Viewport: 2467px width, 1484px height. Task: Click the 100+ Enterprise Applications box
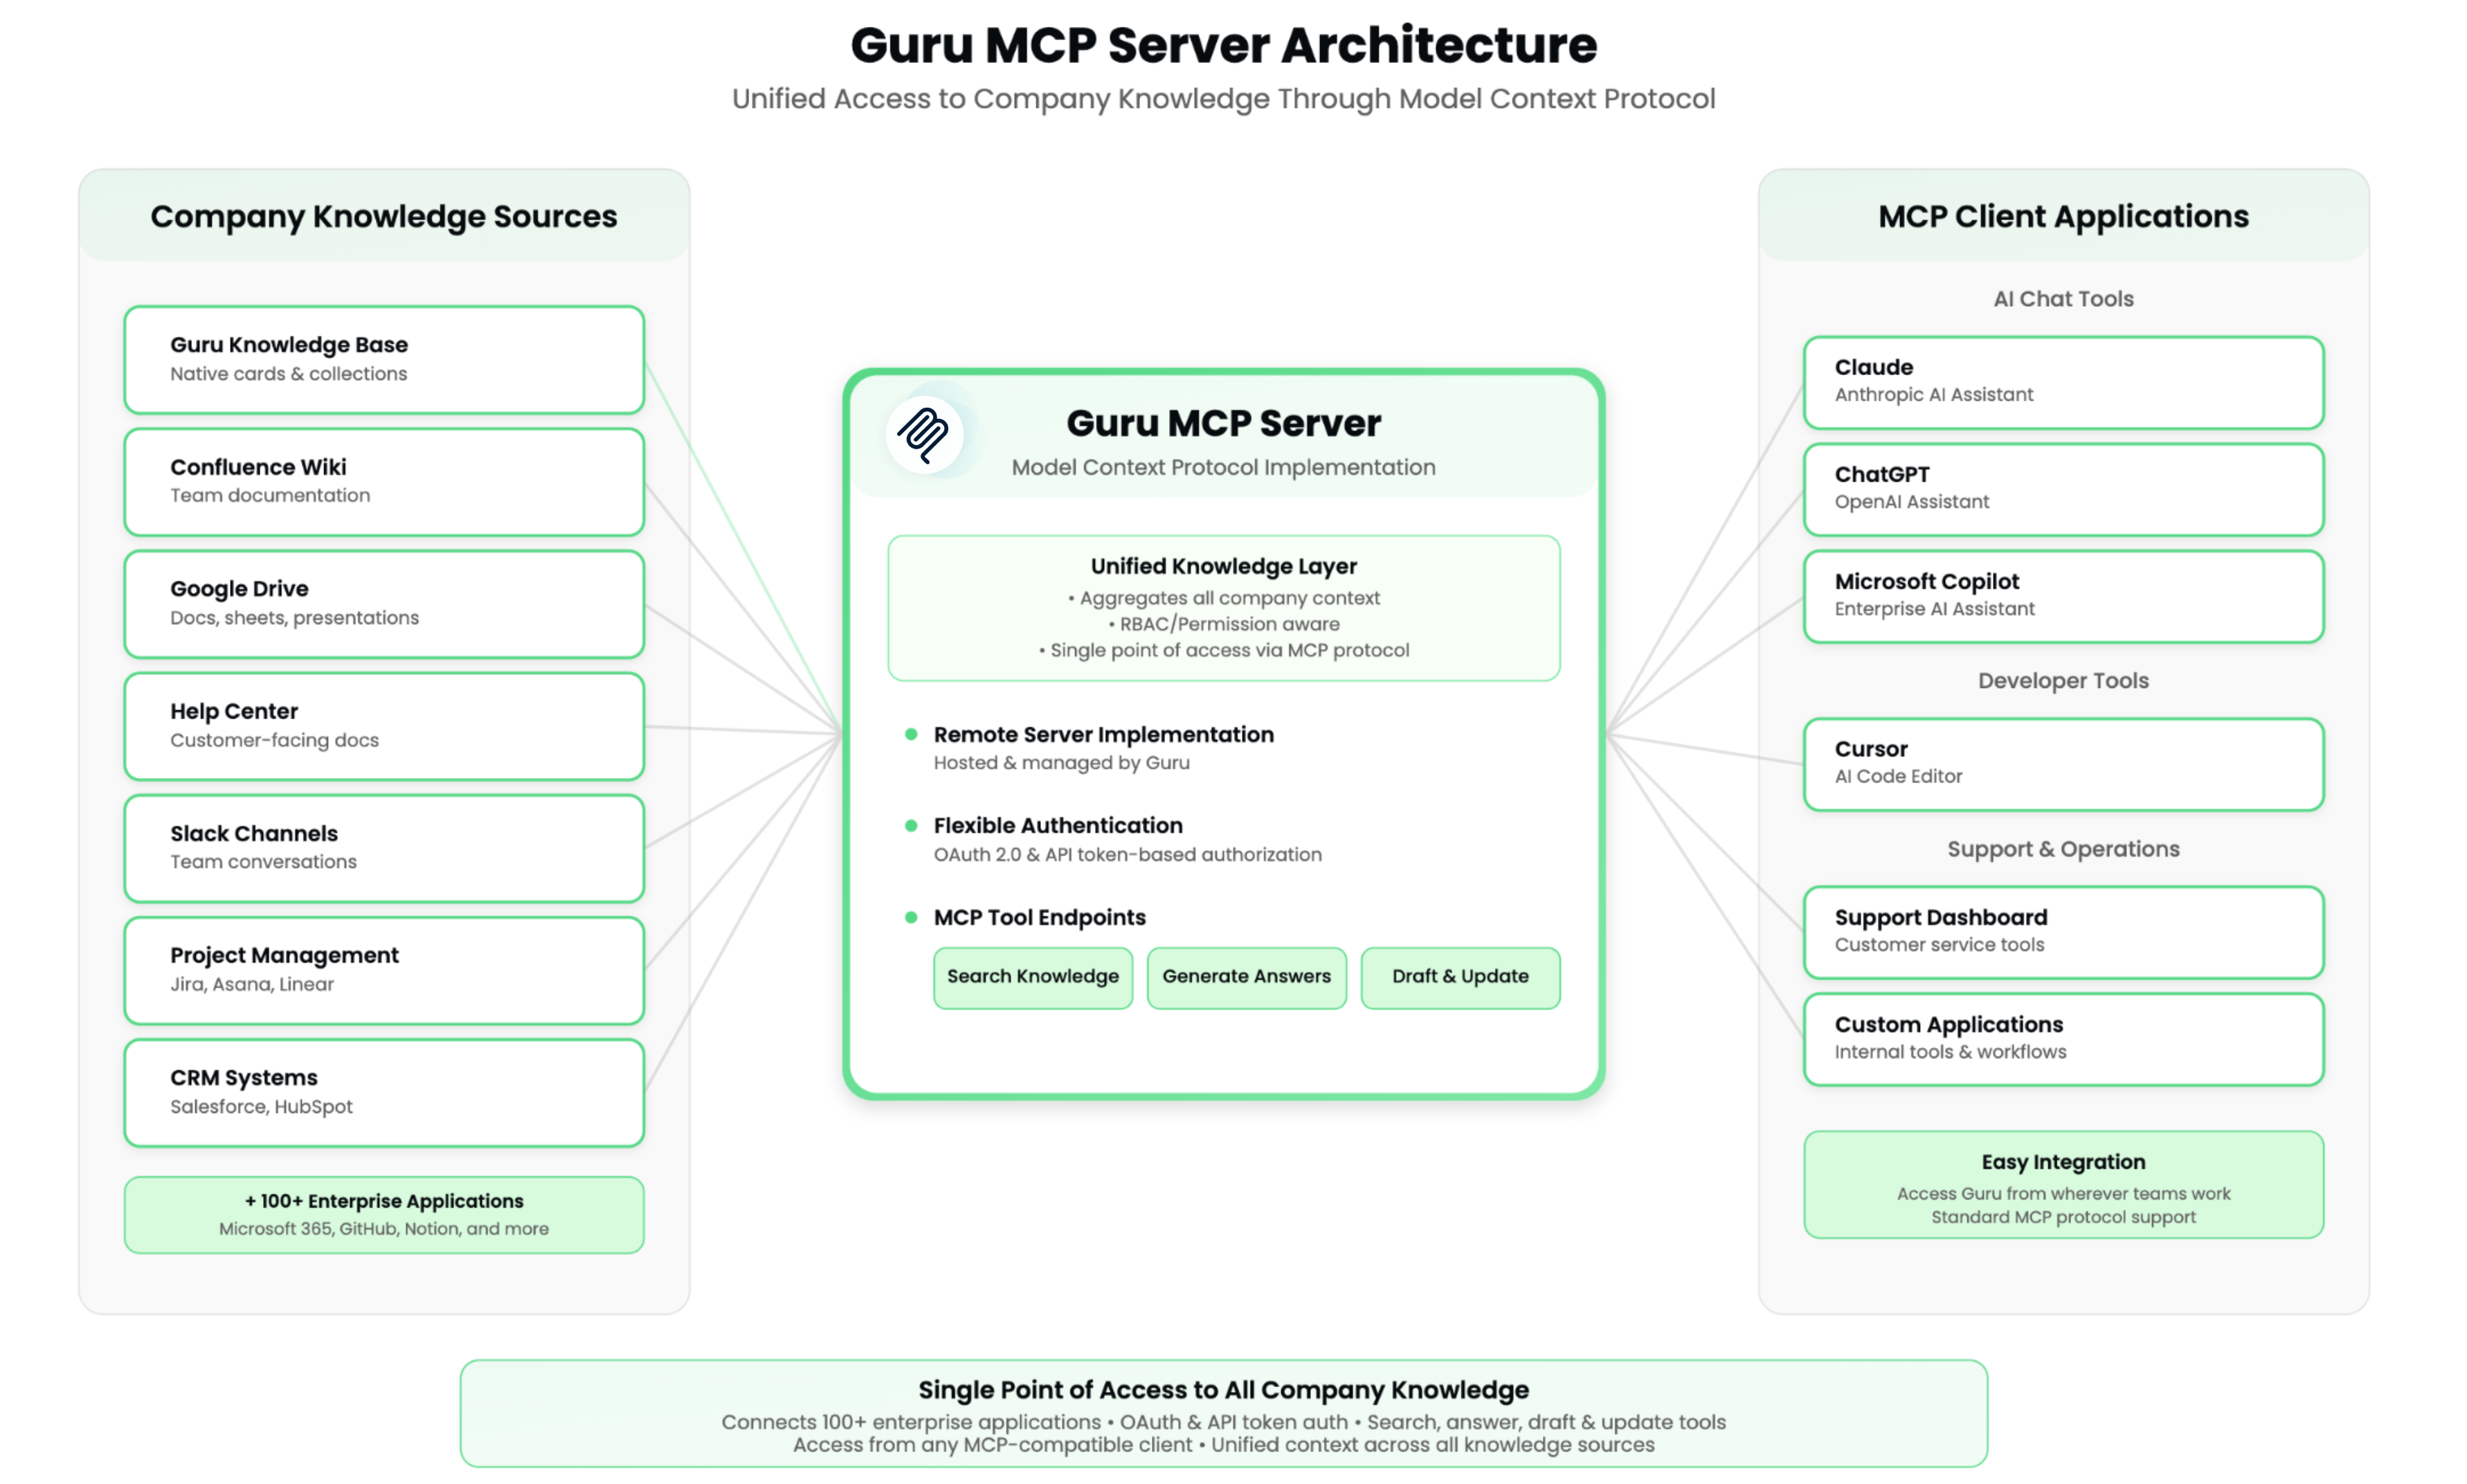point(384,1214)
